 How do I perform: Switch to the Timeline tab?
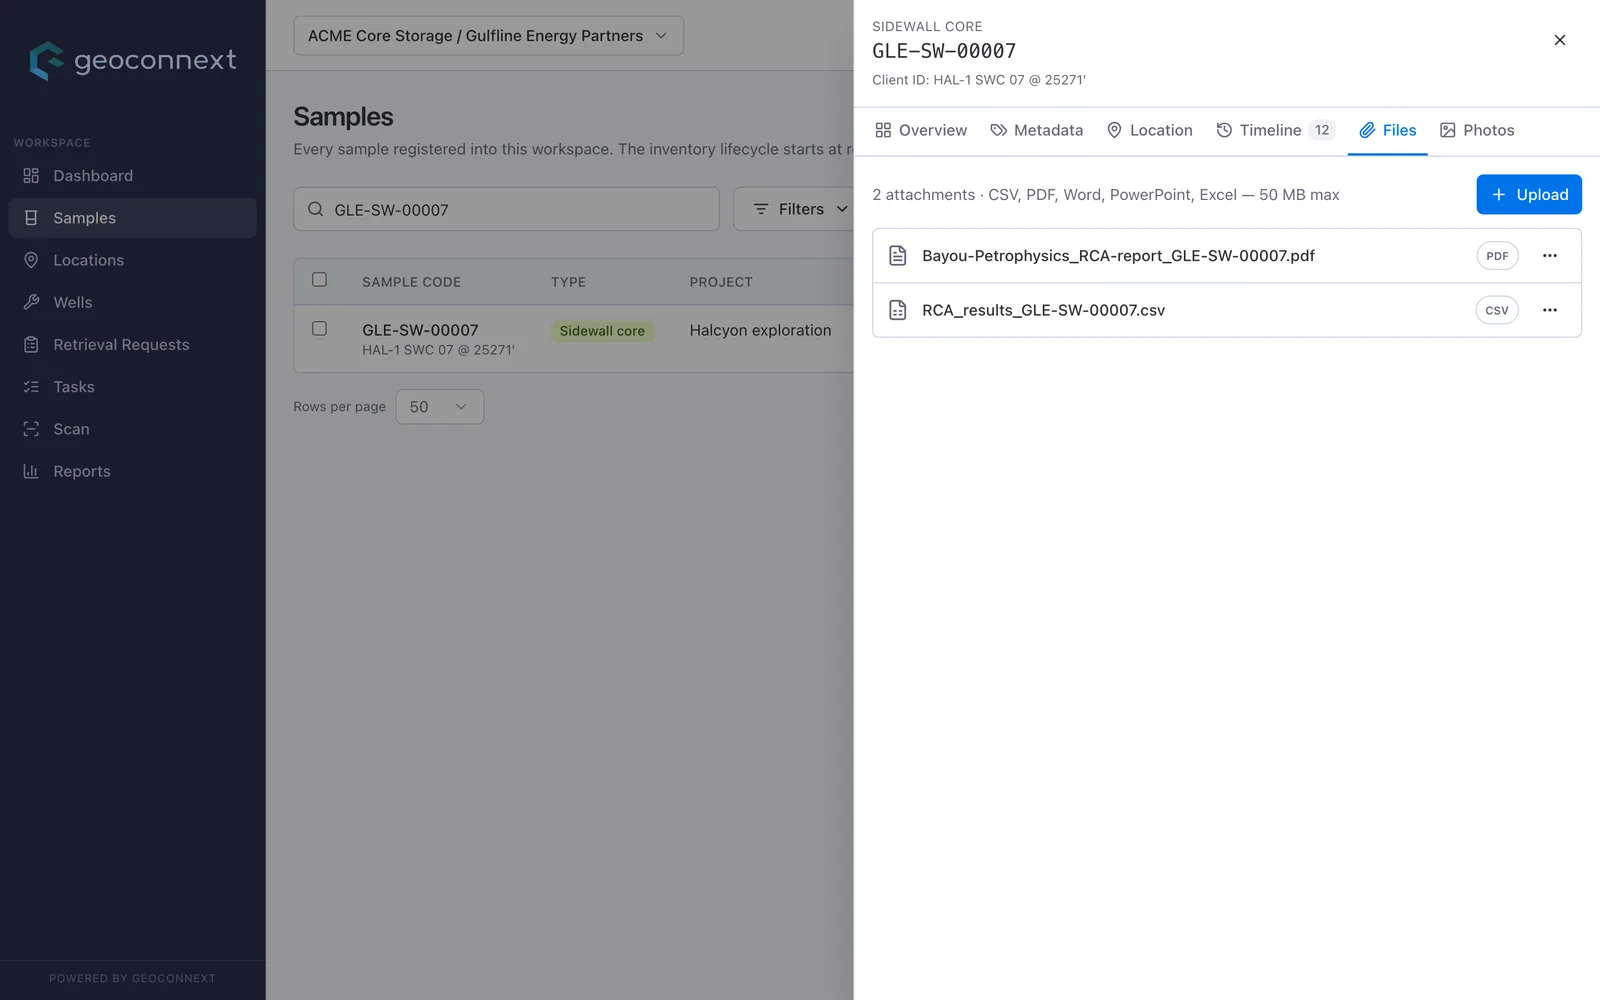point(1275,130)
